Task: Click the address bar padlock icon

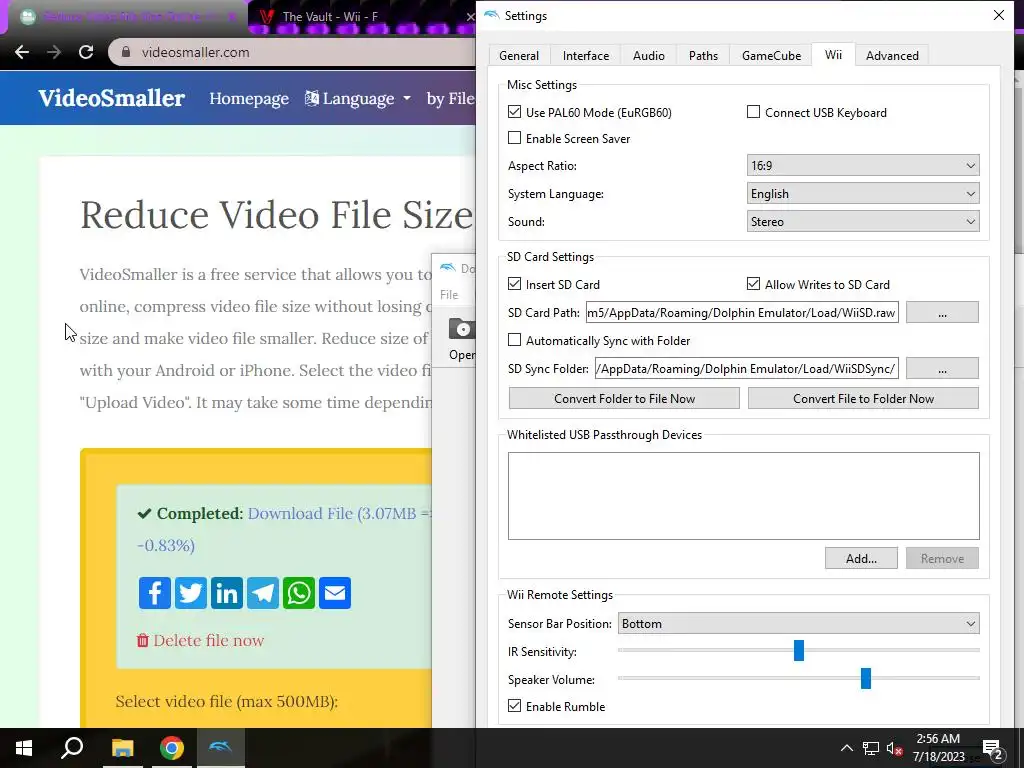Action: coord(127,52)
